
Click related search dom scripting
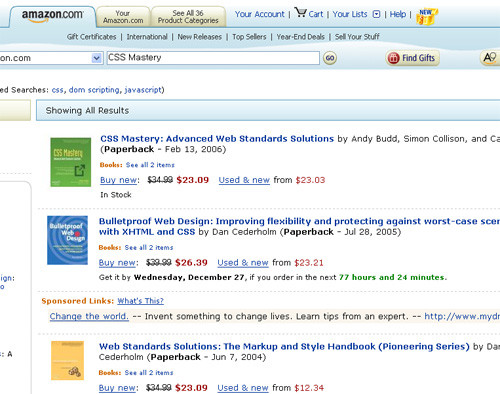94,90
